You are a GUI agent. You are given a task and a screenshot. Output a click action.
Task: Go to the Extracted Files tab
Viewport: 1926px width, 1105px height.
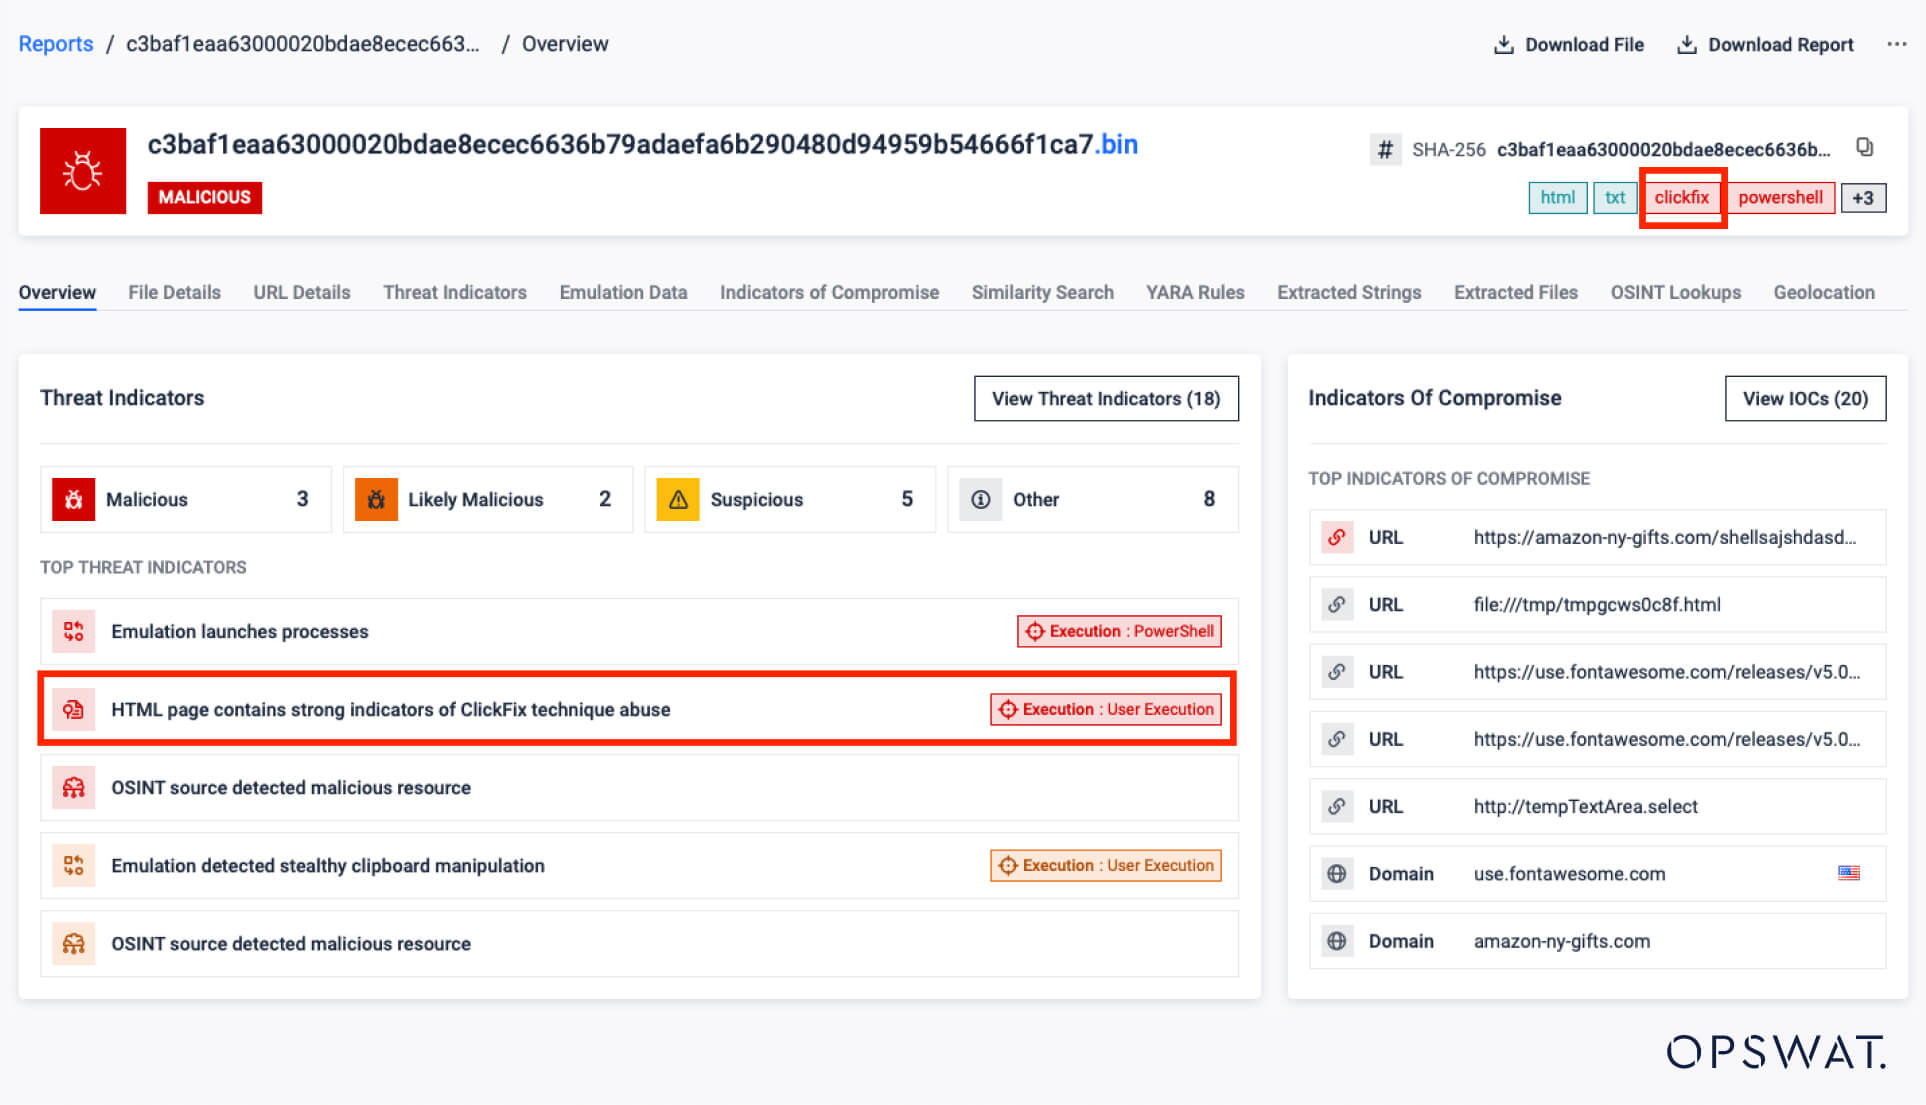coord(1515,292)
